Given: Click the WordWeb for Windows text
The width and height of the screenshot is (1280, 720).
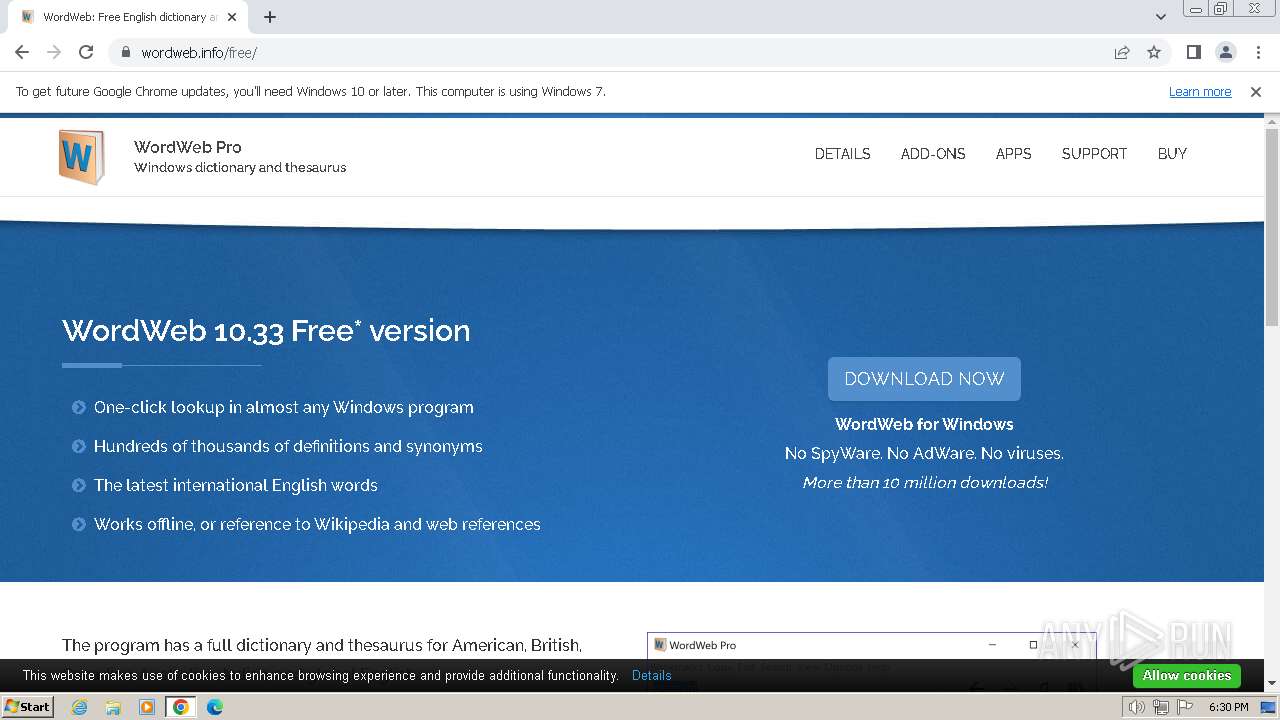Looking at the screenshot, I should (924, 424).
